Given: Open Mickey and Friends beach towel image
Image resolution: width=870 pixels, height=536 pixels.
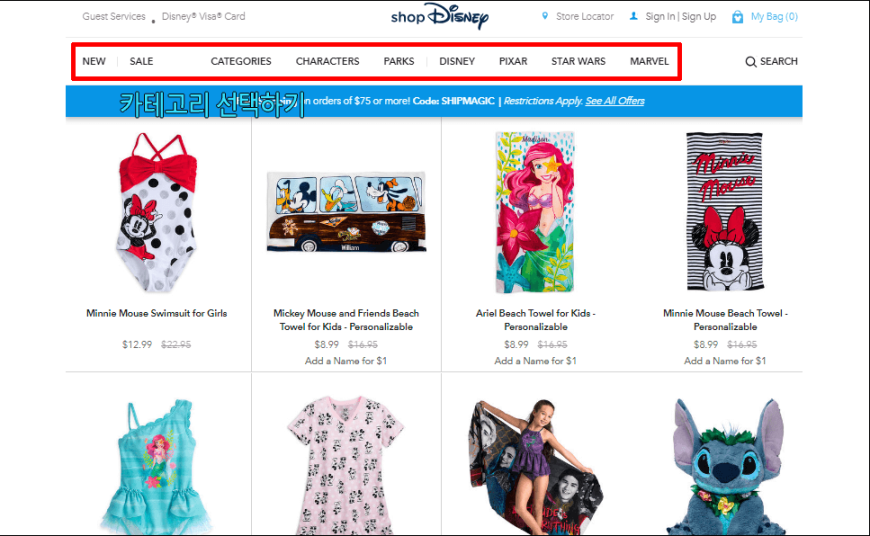Looking at the screenshot, I should point(346,212).
